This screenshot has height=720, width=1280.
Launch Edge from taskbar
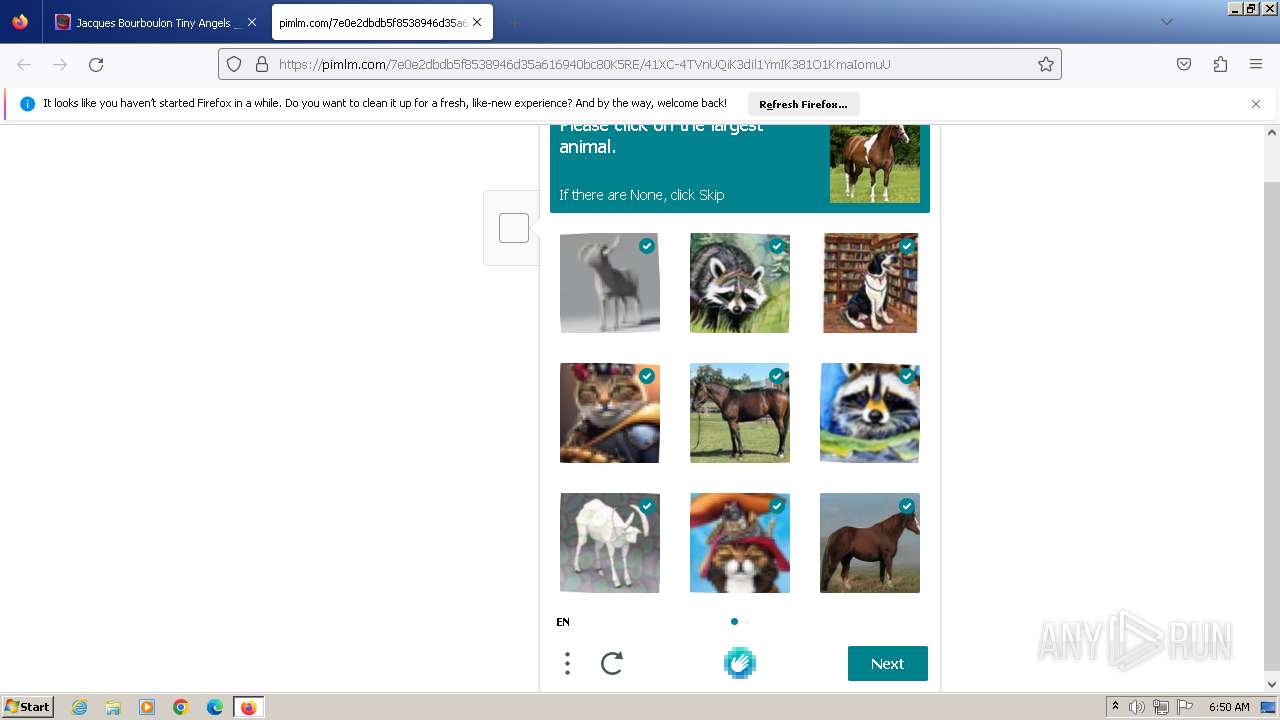coord(215,707)
